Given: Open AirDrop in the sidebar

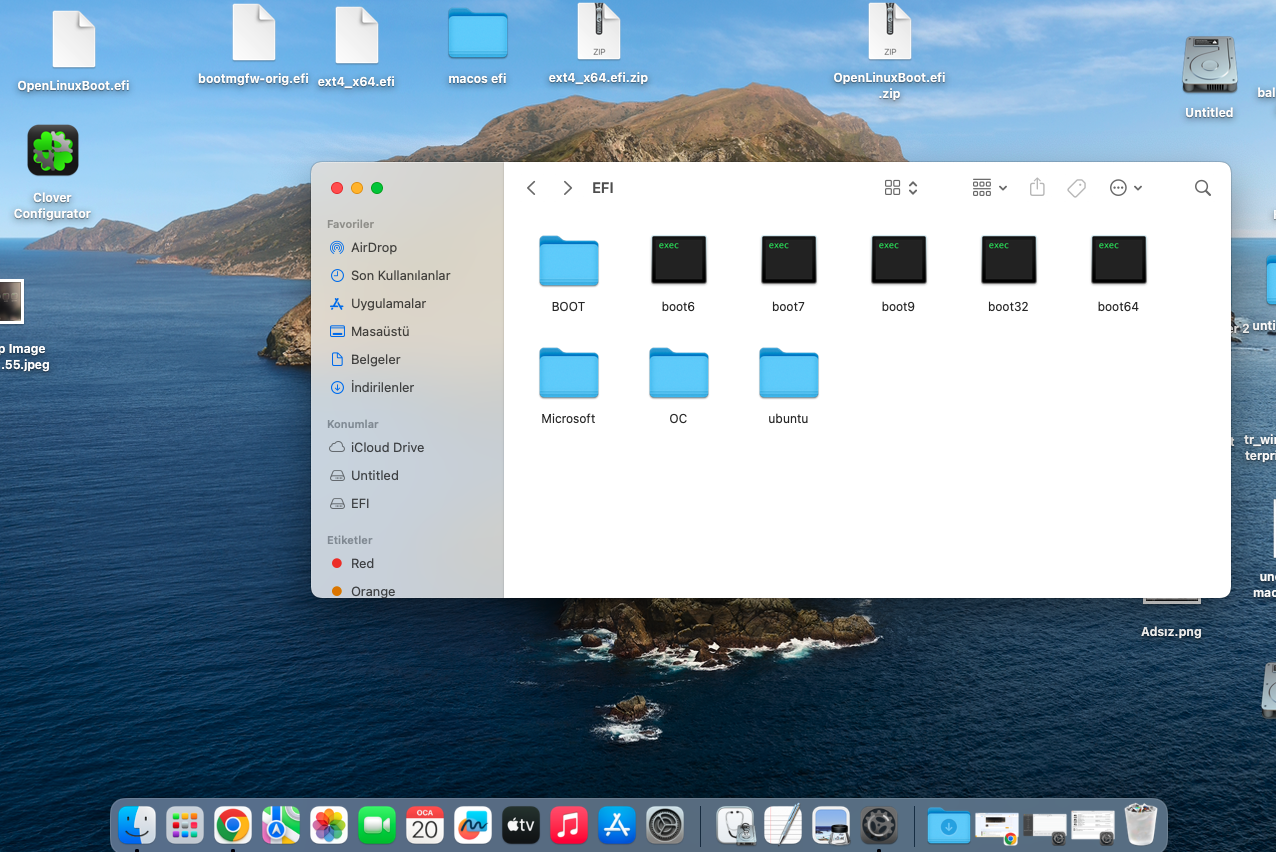Looking at the screenshot, I should (373, 247).
